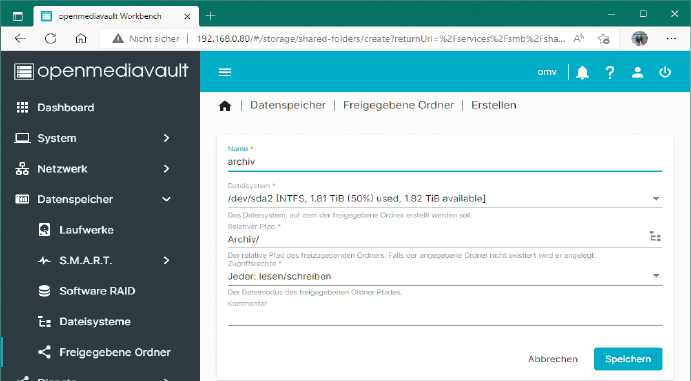
Task: Click the Kommentar text field
Action: coord(445,316)
